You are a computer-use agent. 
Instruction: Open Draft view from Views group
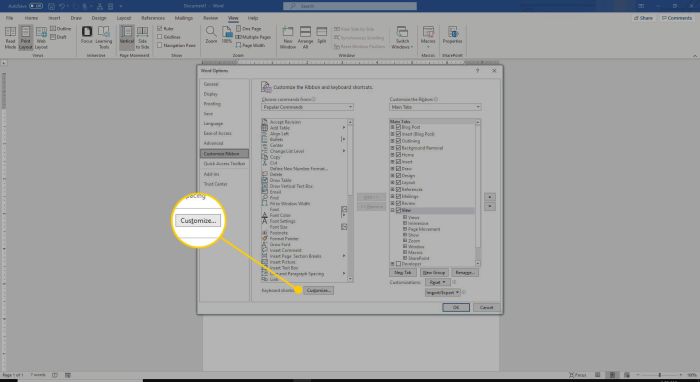tap(59, 37)
